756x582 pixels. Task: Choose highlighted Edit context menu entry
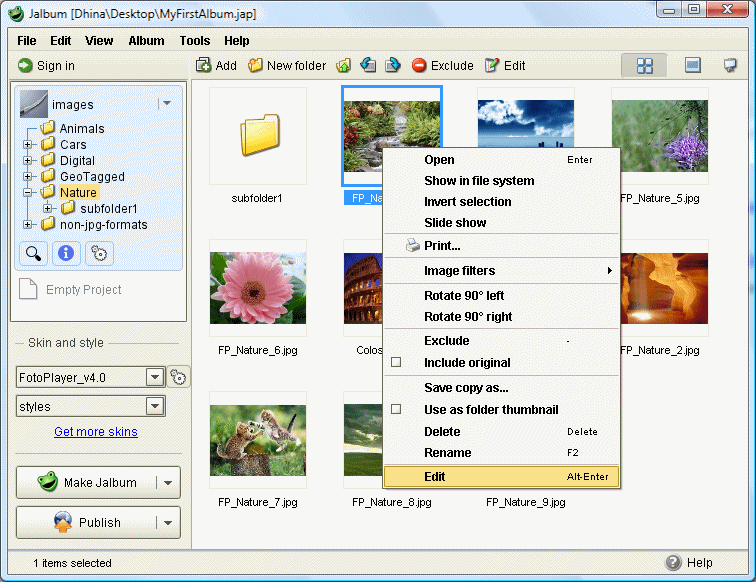point(501,476)
